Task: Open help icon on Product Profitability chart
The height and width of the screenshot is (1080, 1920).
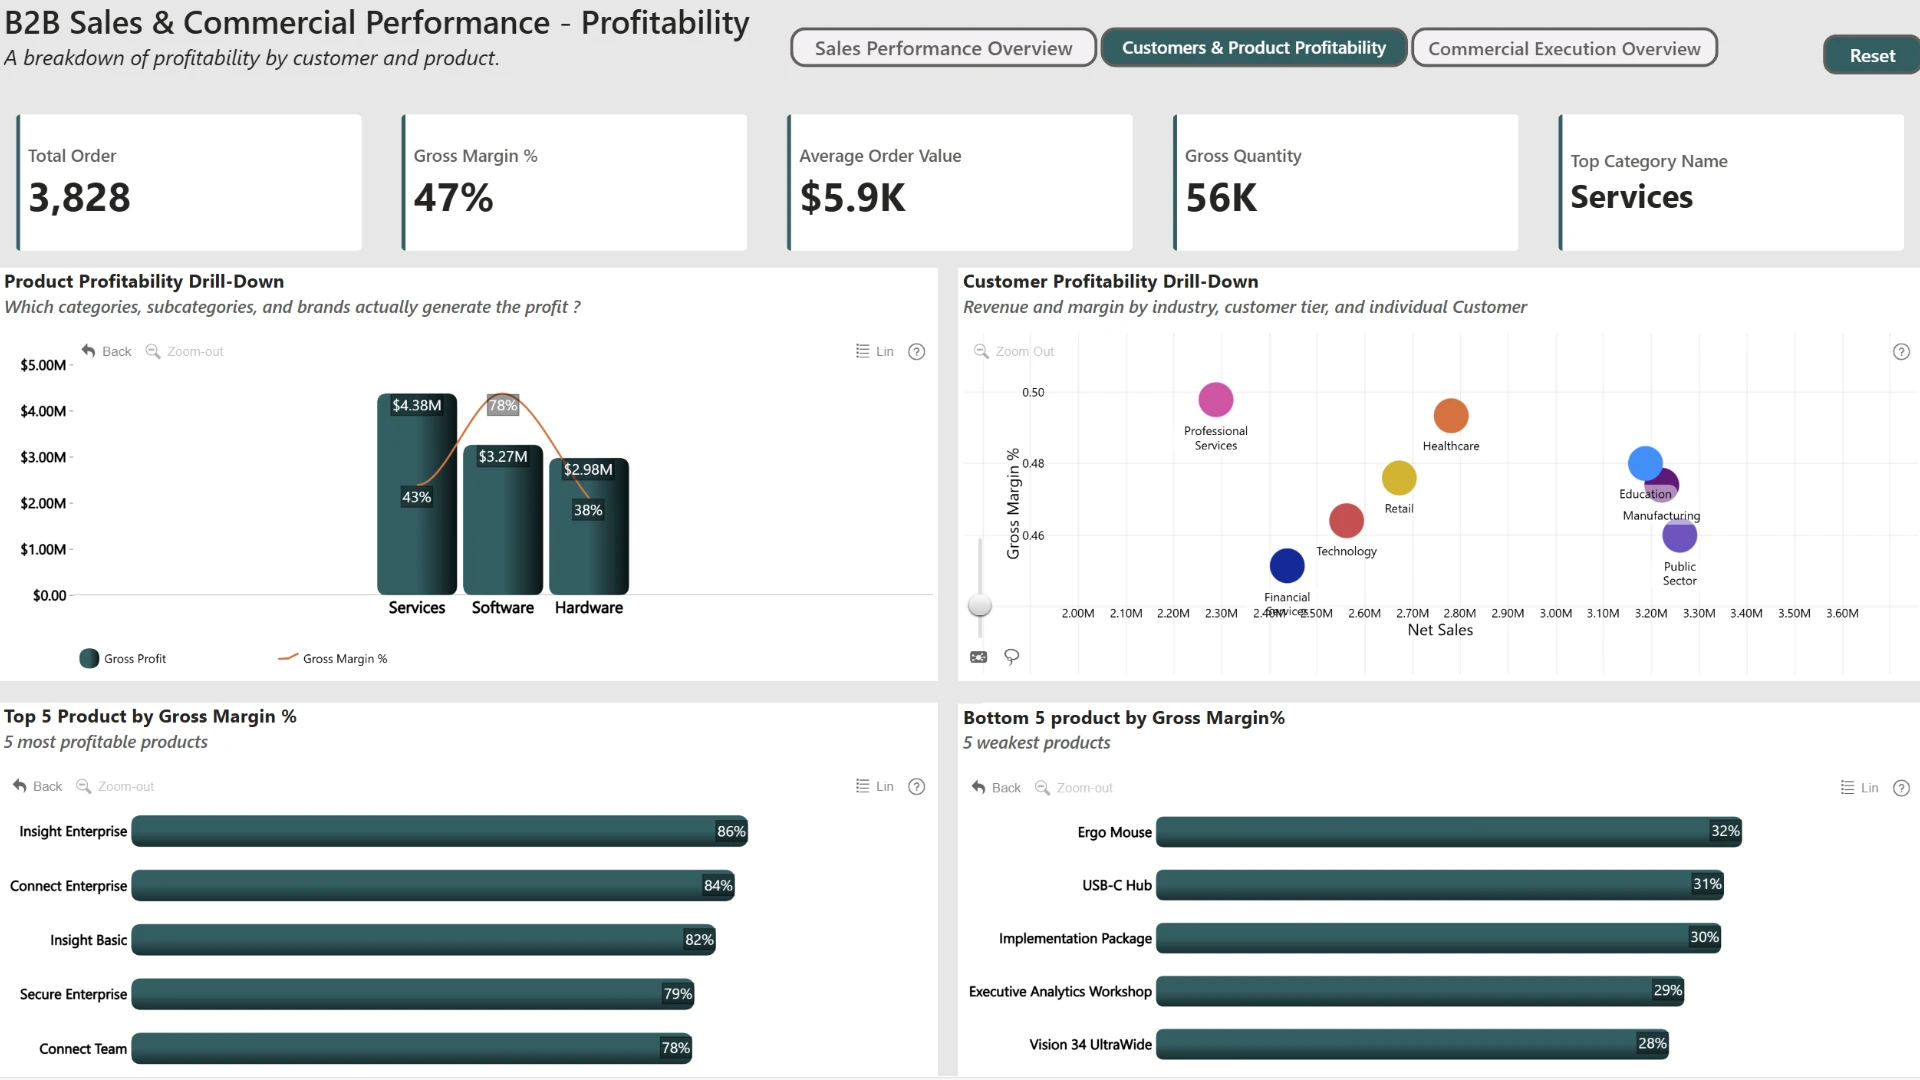Action: point(916,351)
